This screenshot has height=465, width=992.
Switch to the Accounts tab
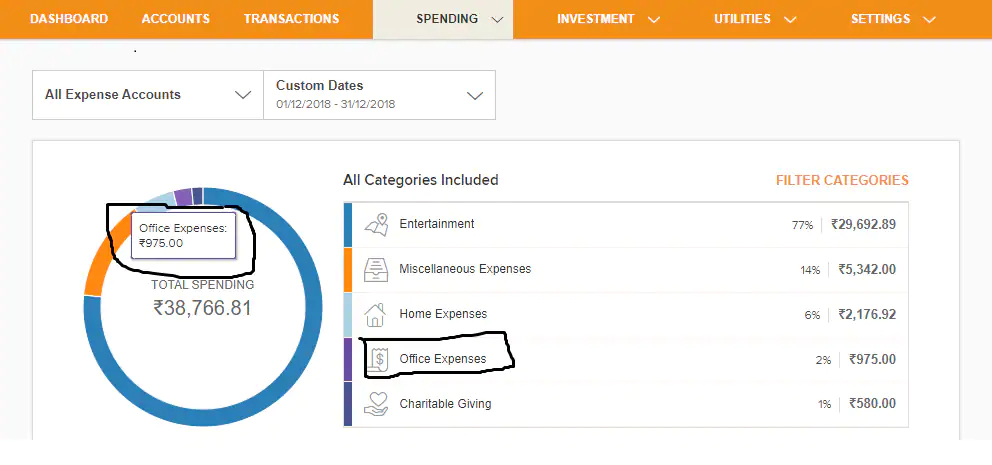pos(176,19)
